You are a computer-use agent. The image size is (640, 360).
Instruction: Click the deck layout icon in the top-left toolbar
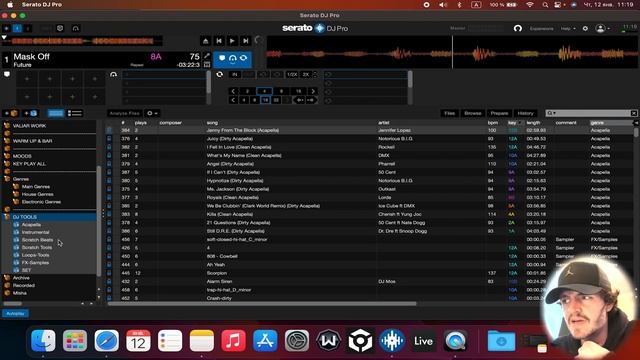(60, 28)
